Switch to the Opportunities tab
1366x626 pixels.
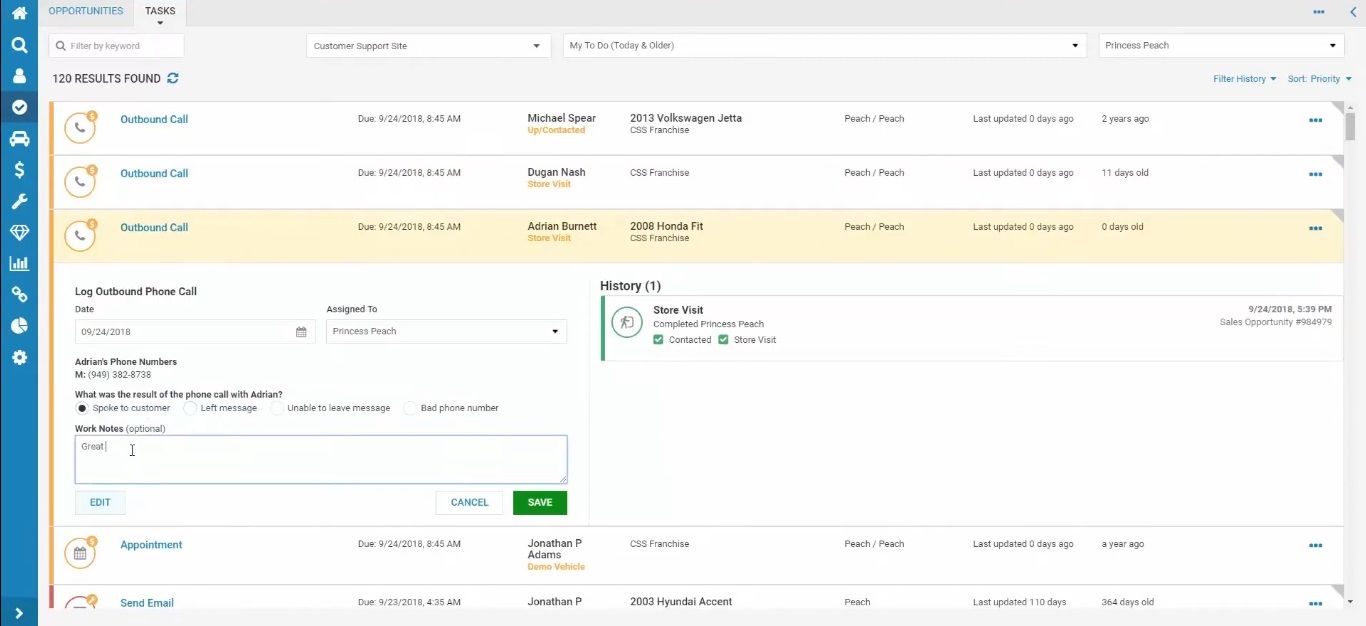pos(86,11)
